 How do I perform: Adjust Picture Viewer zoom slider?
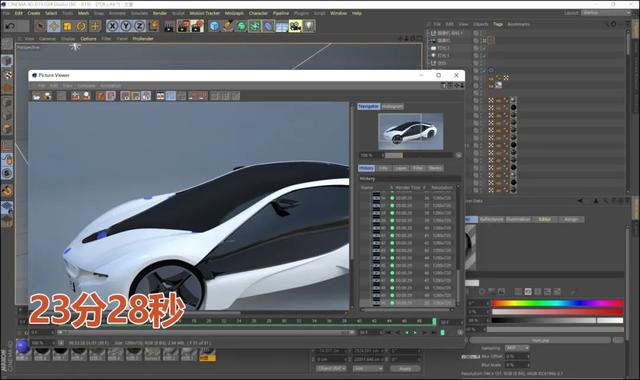tap(419, 155)
